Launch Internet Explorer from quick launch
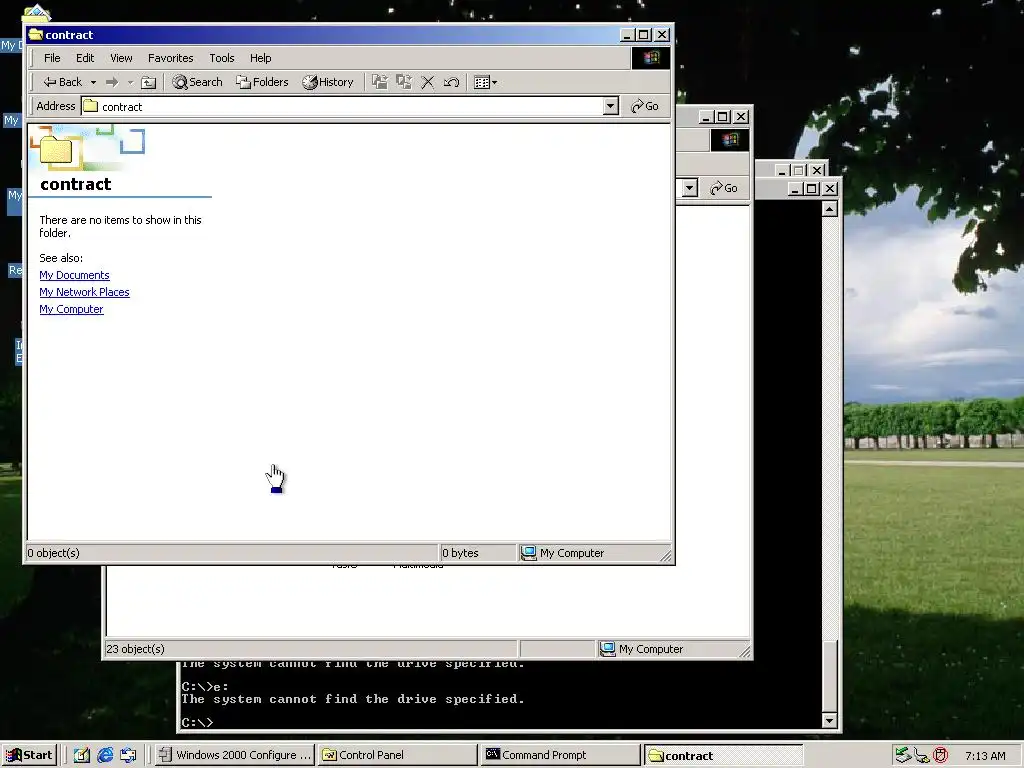 pyautogui.click(x=105, y=755)
